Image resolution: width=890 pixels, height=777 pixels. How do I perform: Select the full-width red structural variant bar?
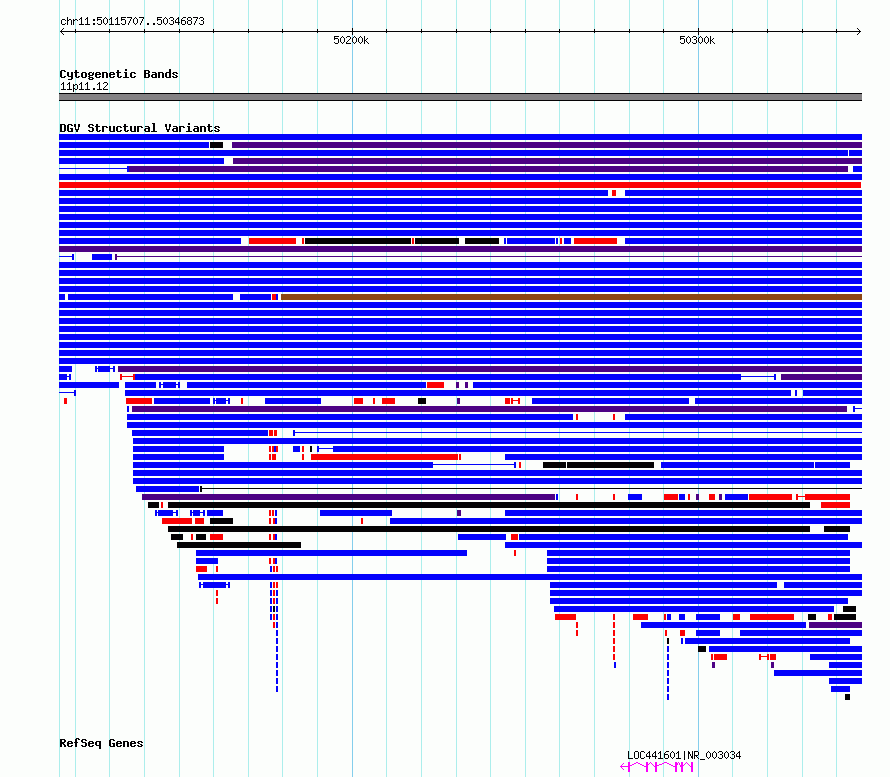(x=460, y=185)
